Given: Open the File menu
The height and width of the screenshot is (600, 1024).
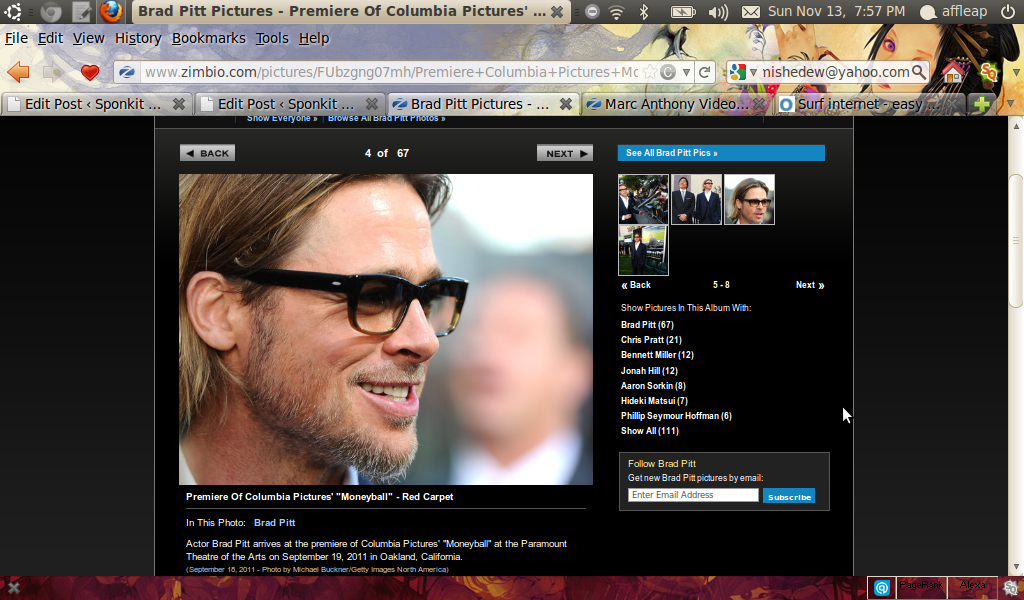Looking at the screenshot, I should [x=16, y=39].
